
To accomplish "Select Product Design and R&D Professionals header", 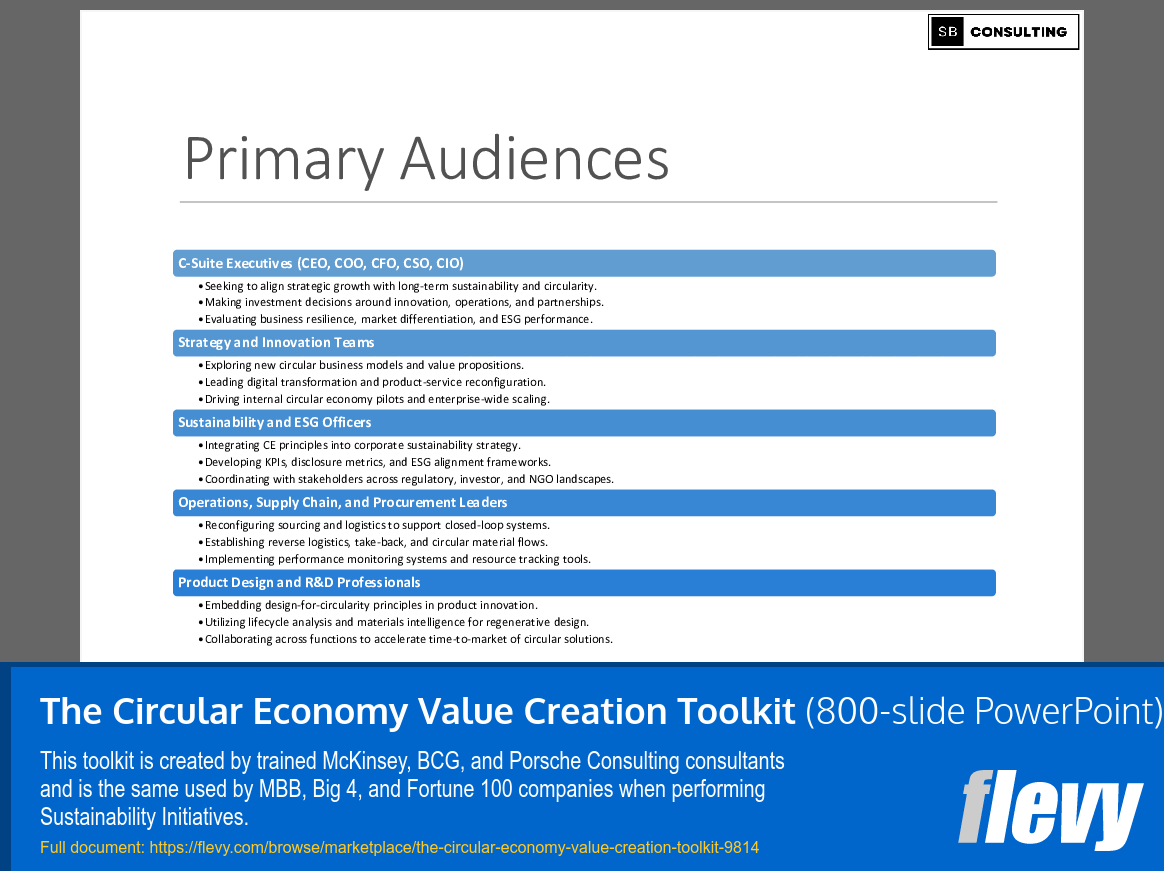I will point(584,583).
